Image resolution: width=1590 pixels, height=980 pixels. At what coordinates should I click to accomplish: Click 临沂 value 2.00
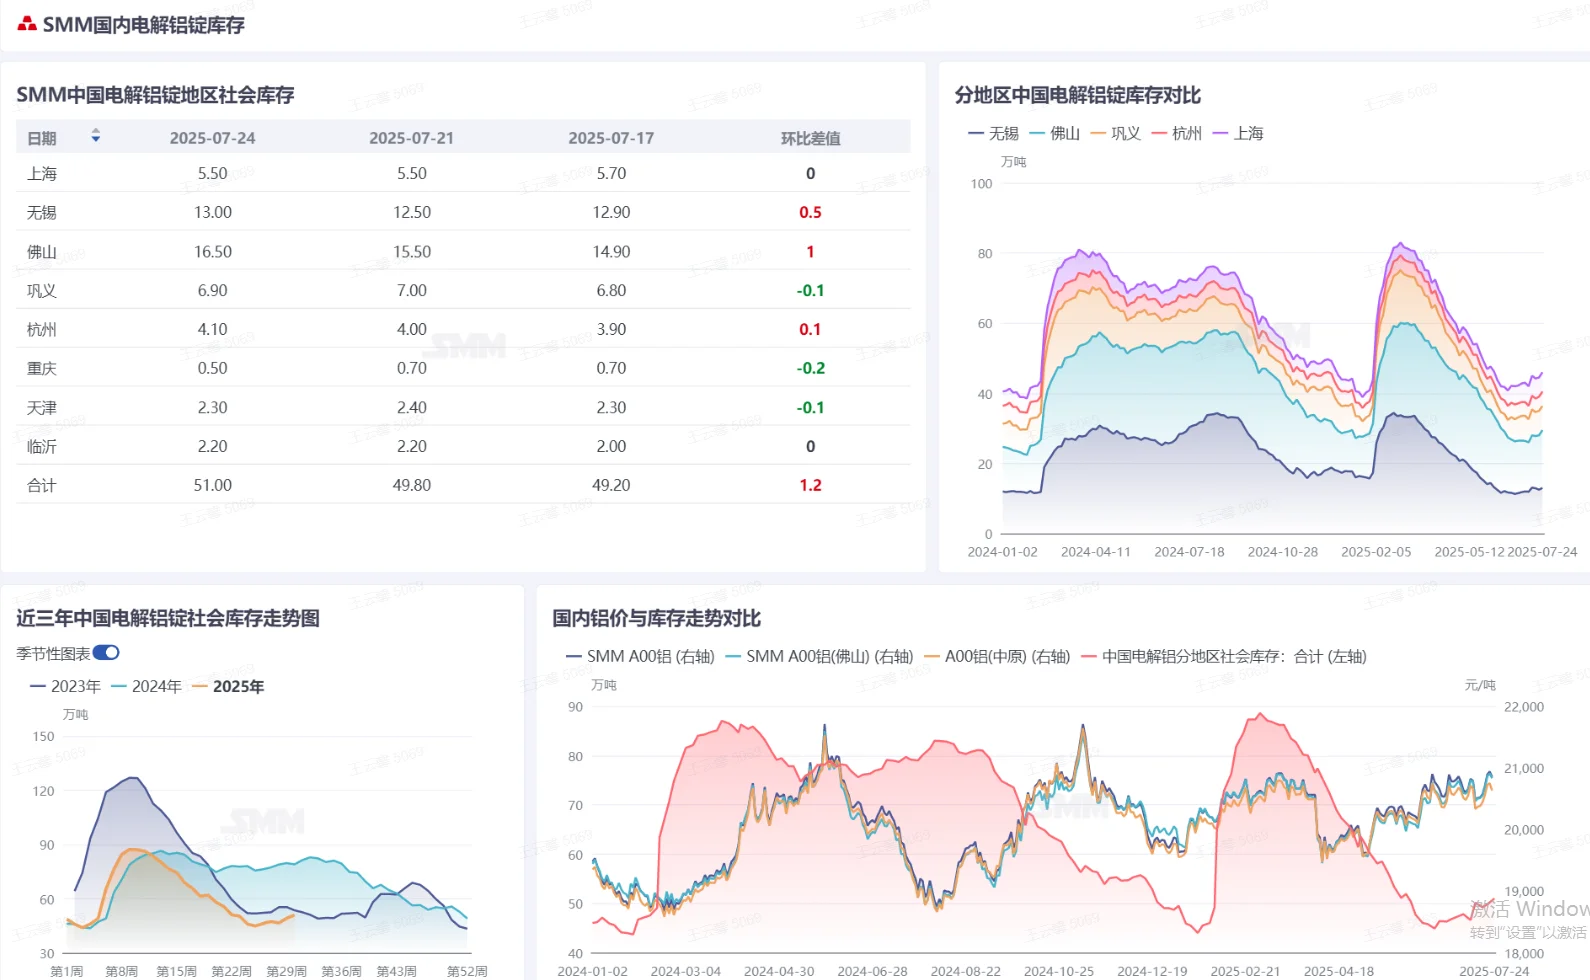tap(611, 446)
